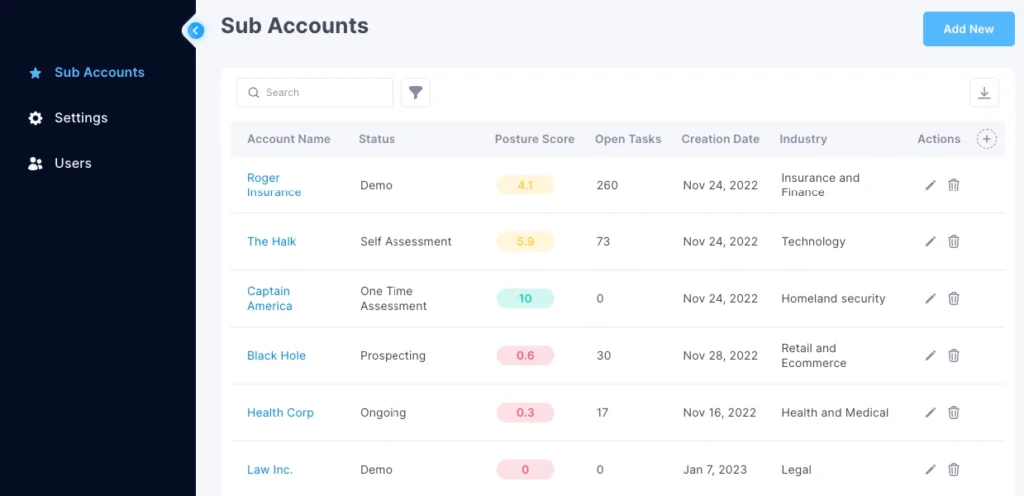Delete the Roger Insurance account
Image resolution: width=1024 pixels, height=496 pixels.
pos(954,185)
